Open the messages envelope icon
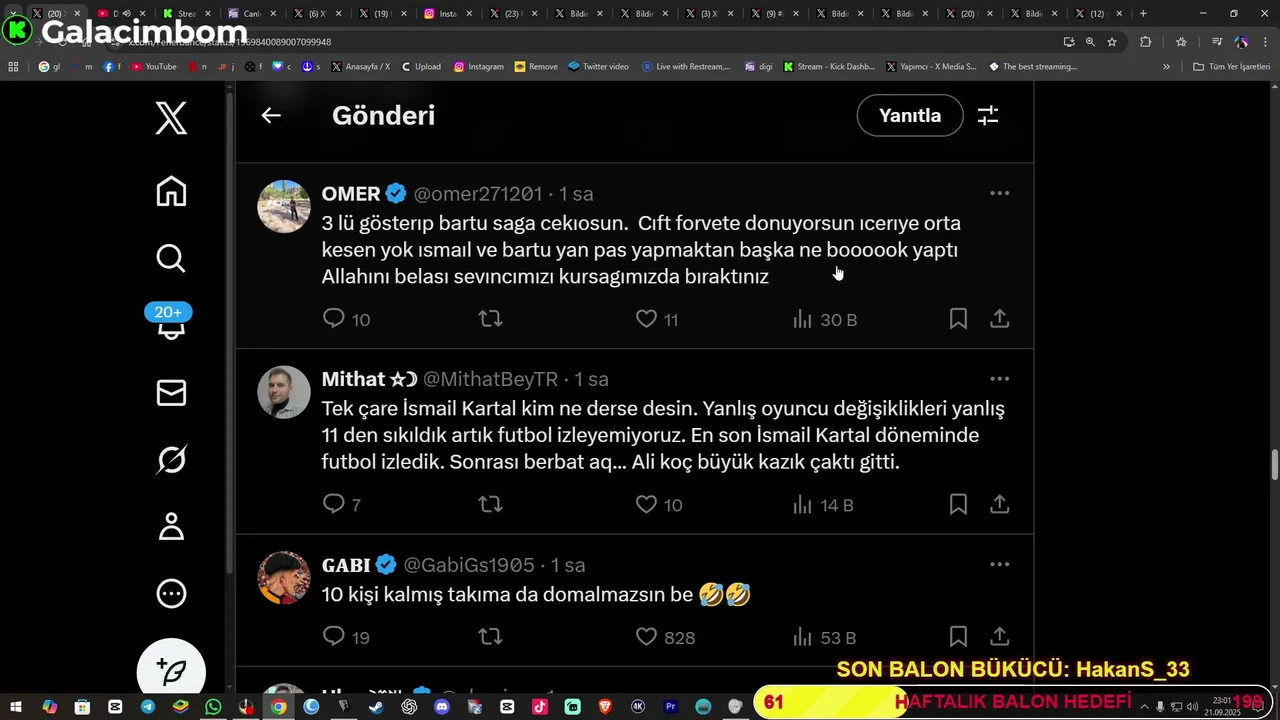Image resolution: width=1280 pixels, height=720 pixels. pyautogui.click(x=171, y=392)
